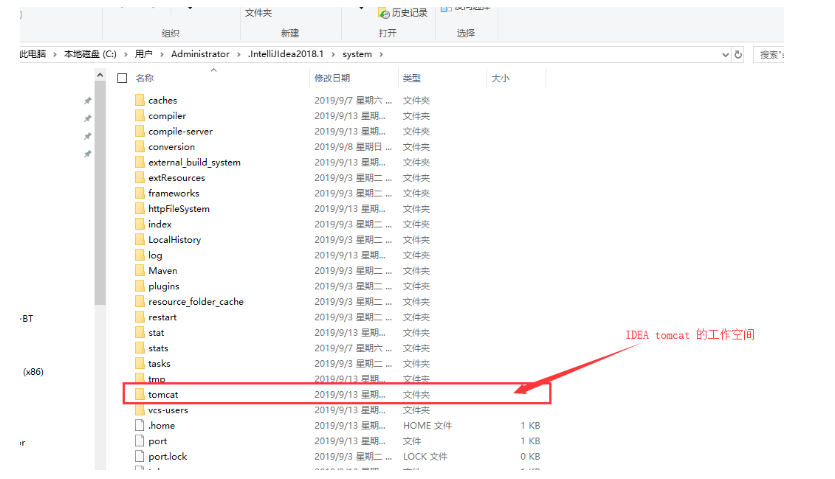The width and height of the screenshot is (835, 479).
Task: Select the conversion folder icon
Action: (140, 147)
